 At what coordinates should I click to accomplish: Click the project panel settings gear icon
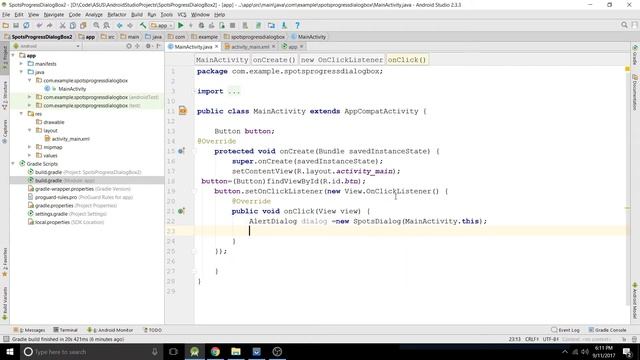pyautogui.click(x=148, y=46)
